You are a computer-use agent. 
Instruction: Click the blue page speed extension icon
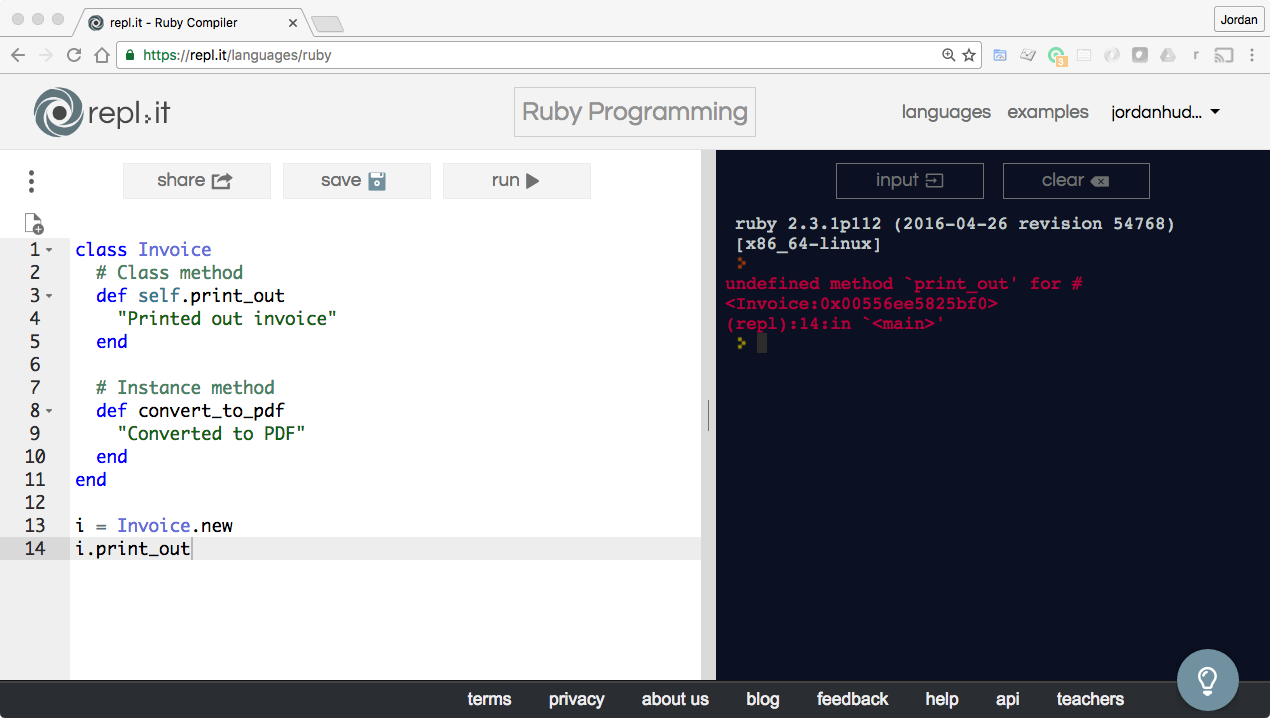click(x=1000, y=55)
